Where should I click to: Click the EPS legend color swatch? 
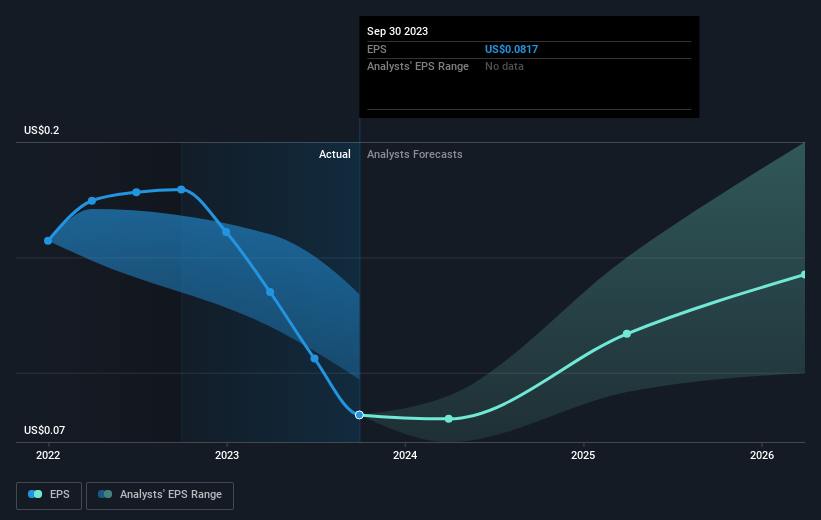pyautogui.click(x=35, y=494)
